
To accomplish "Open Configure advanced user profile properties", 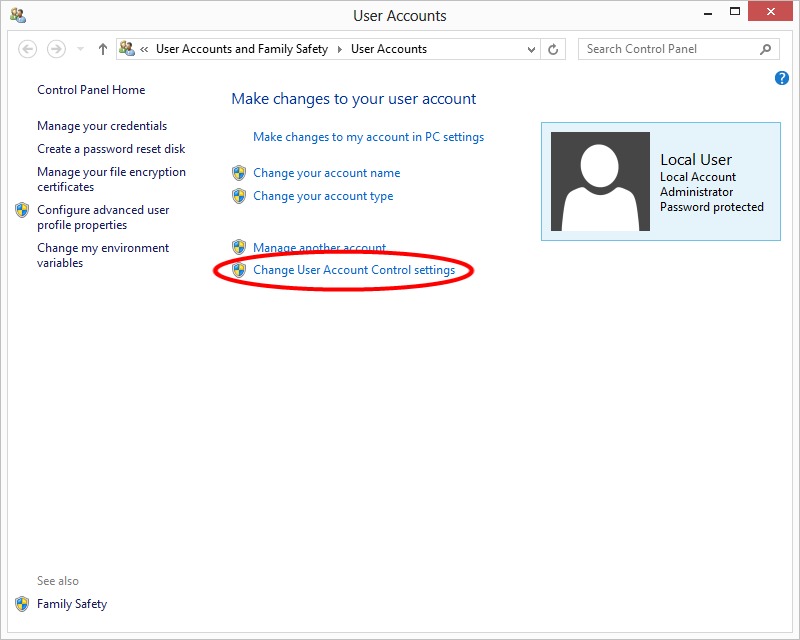I will (x=103, y=217).
